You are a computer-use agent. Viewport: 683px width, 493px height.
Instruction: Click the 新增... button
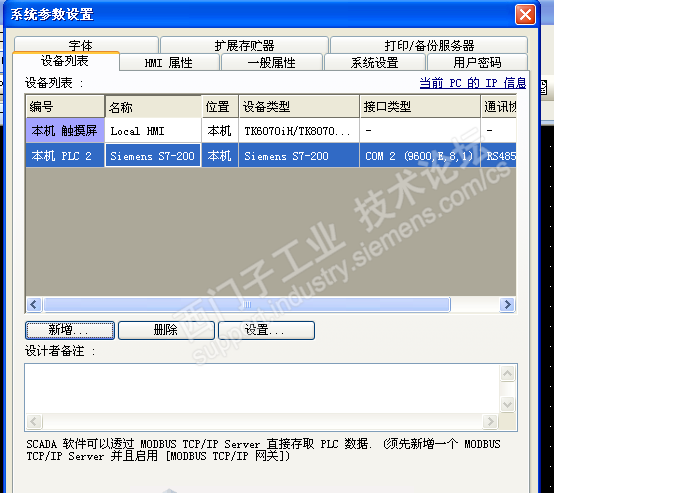click(70, 330)
